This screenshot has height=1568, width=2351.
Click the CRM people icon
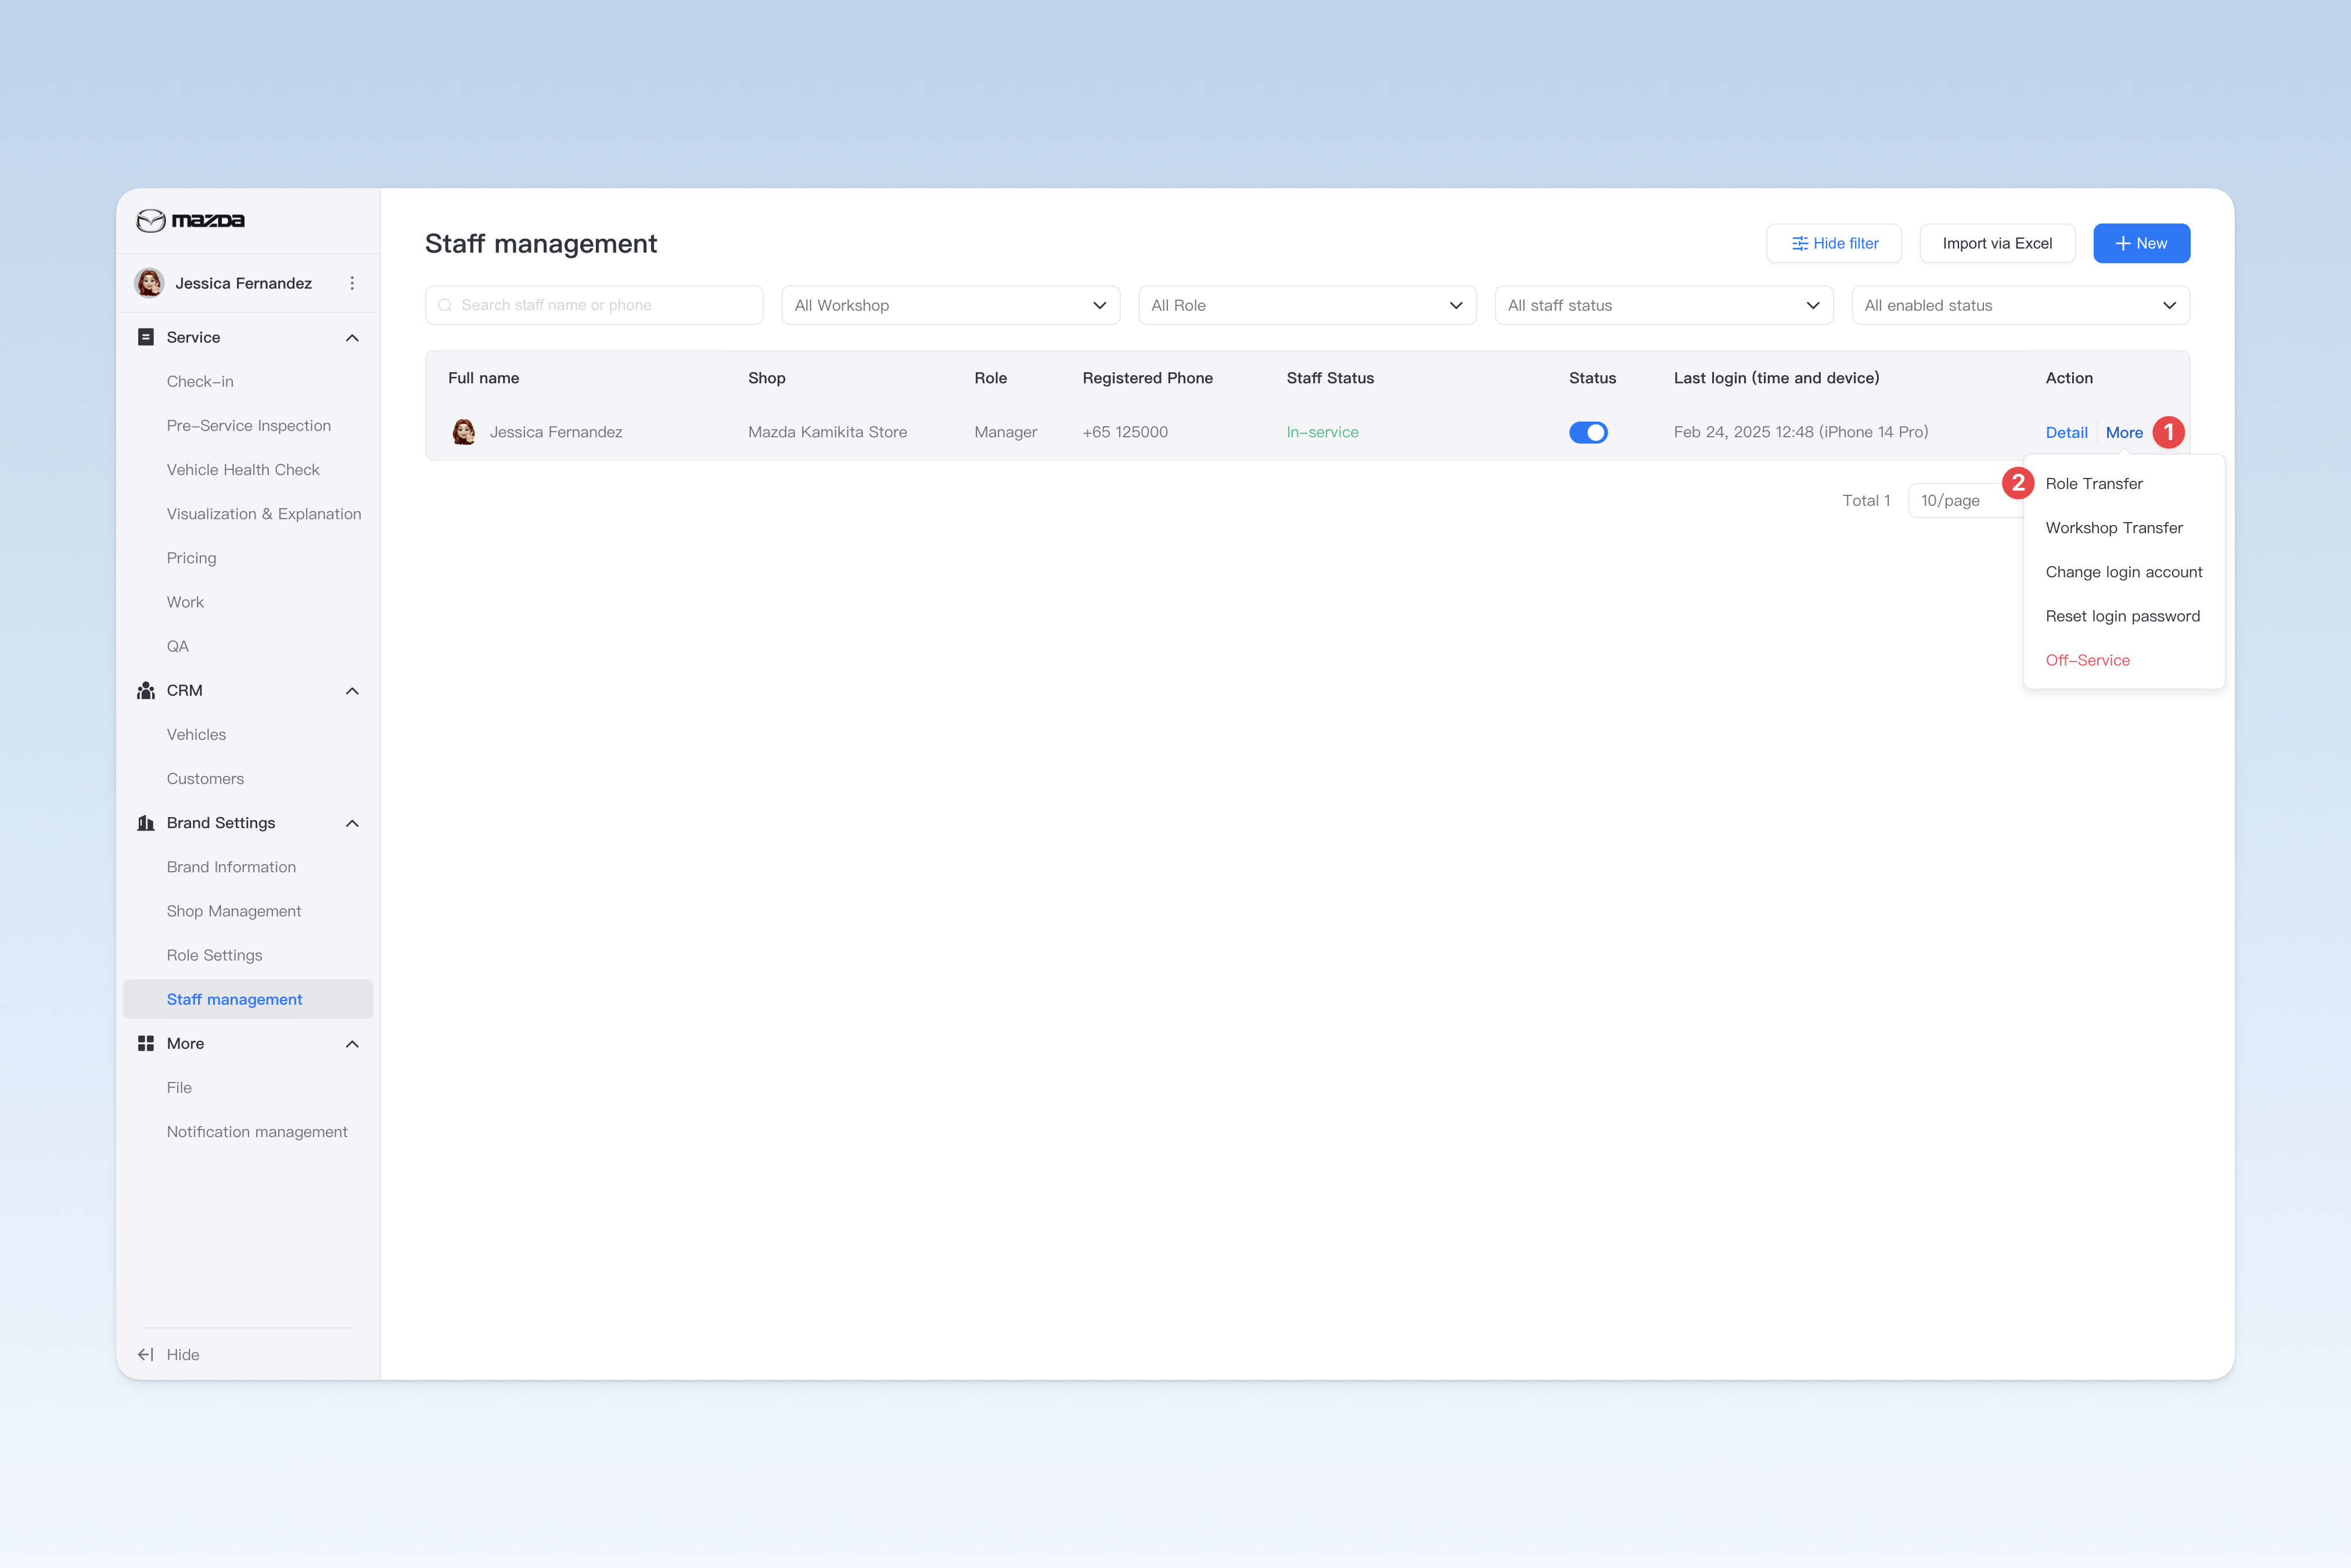146,691
